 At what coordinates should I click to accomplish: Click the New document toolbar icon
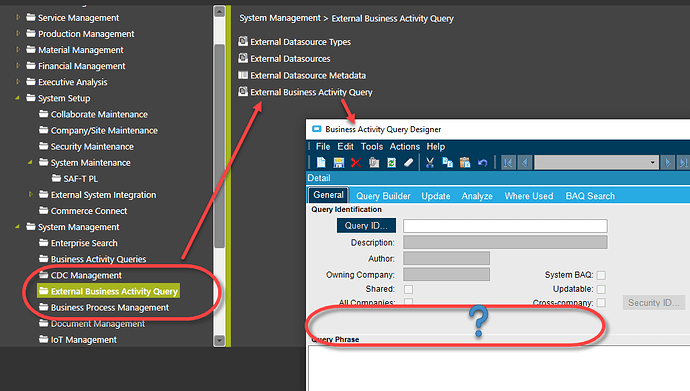(x=321, y=163)
